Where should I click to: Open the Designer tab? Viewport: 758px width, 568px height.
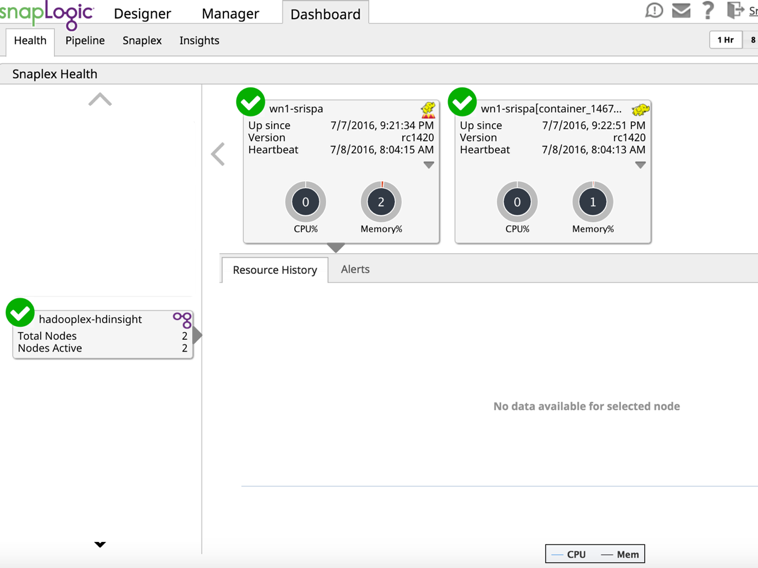click(142, 14)
